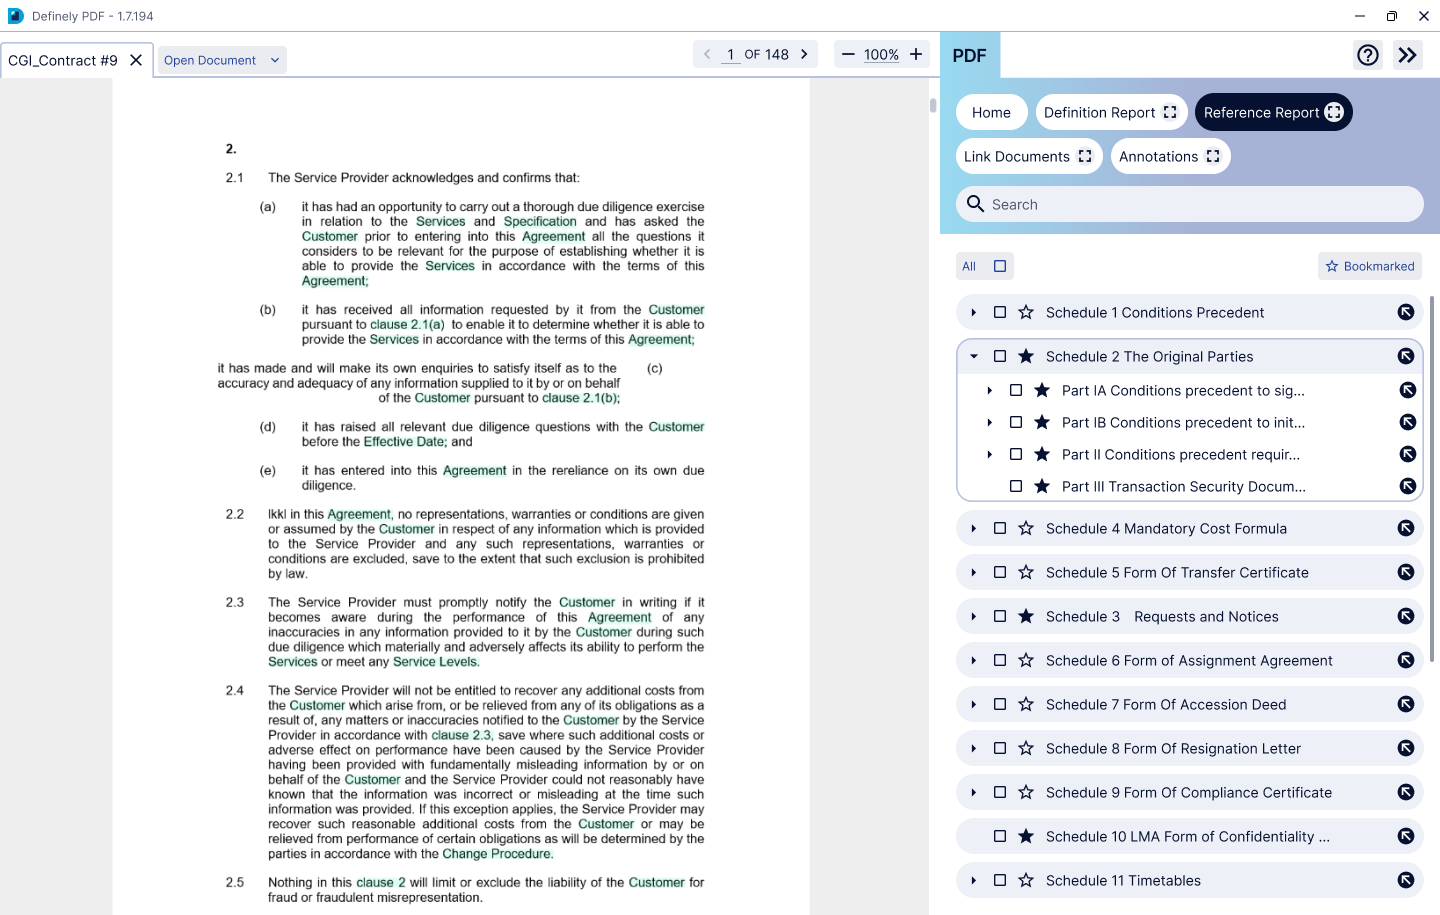This screenshot has width=1440, height=915.
Task: Open the Annotations tab
Action: pos(1170,156)
